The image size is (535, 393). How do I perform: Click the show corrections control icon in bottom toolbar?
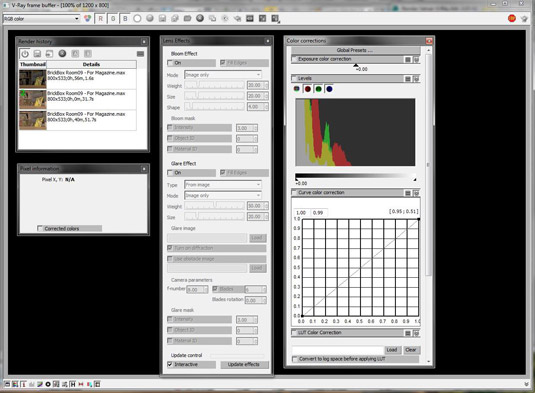[x=7, y=384]
